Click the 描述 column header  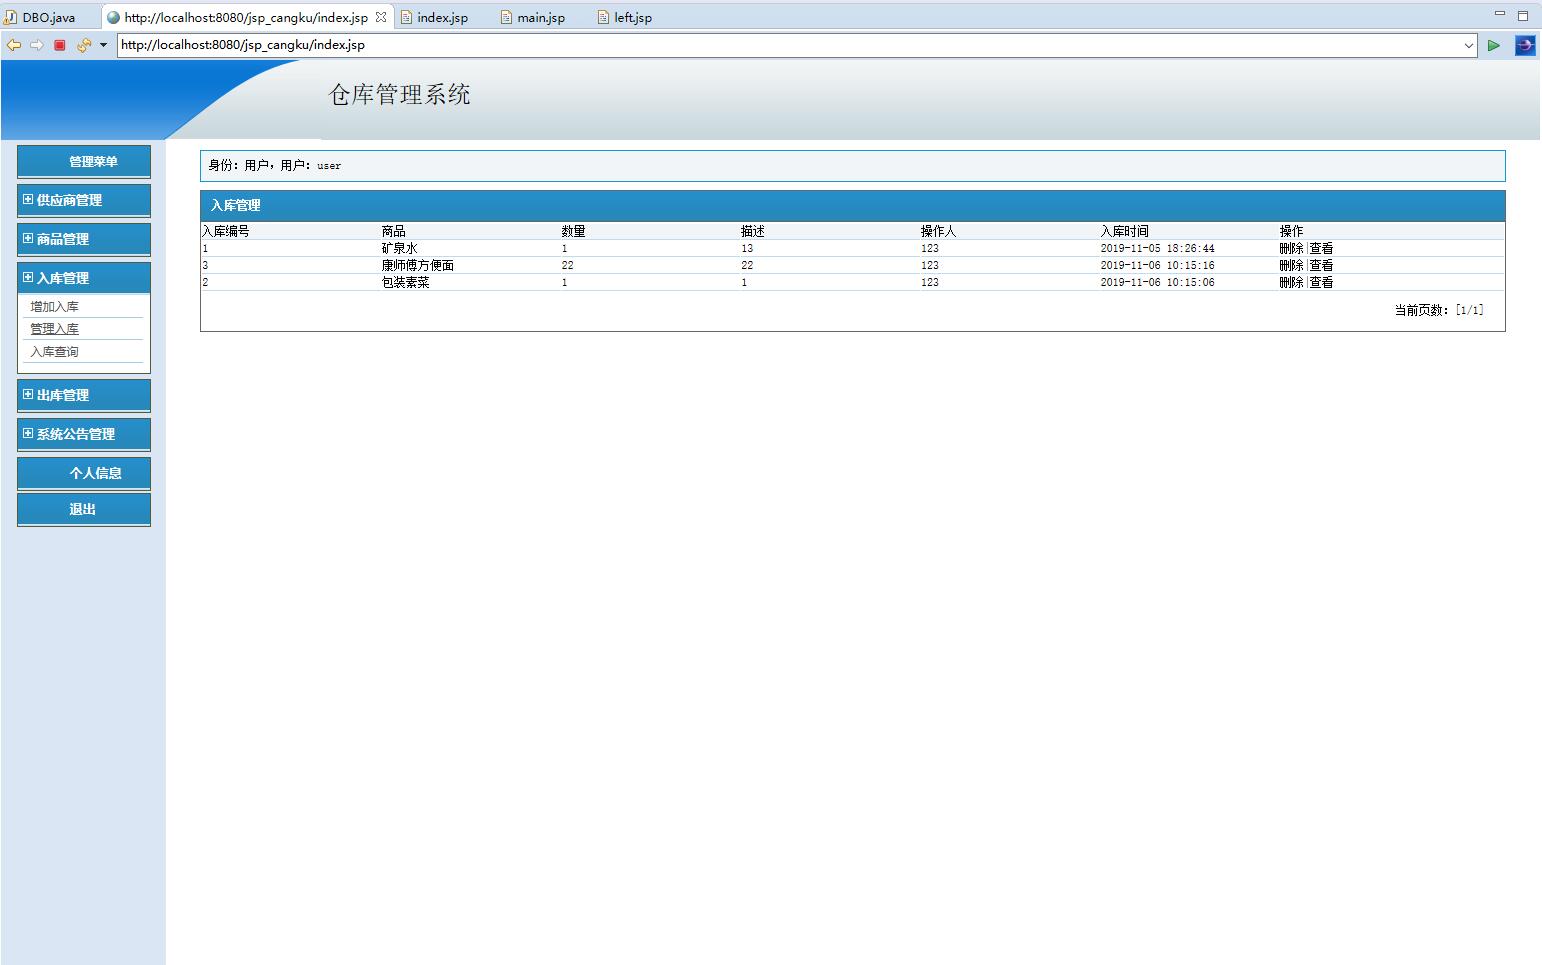coord(753,231)
